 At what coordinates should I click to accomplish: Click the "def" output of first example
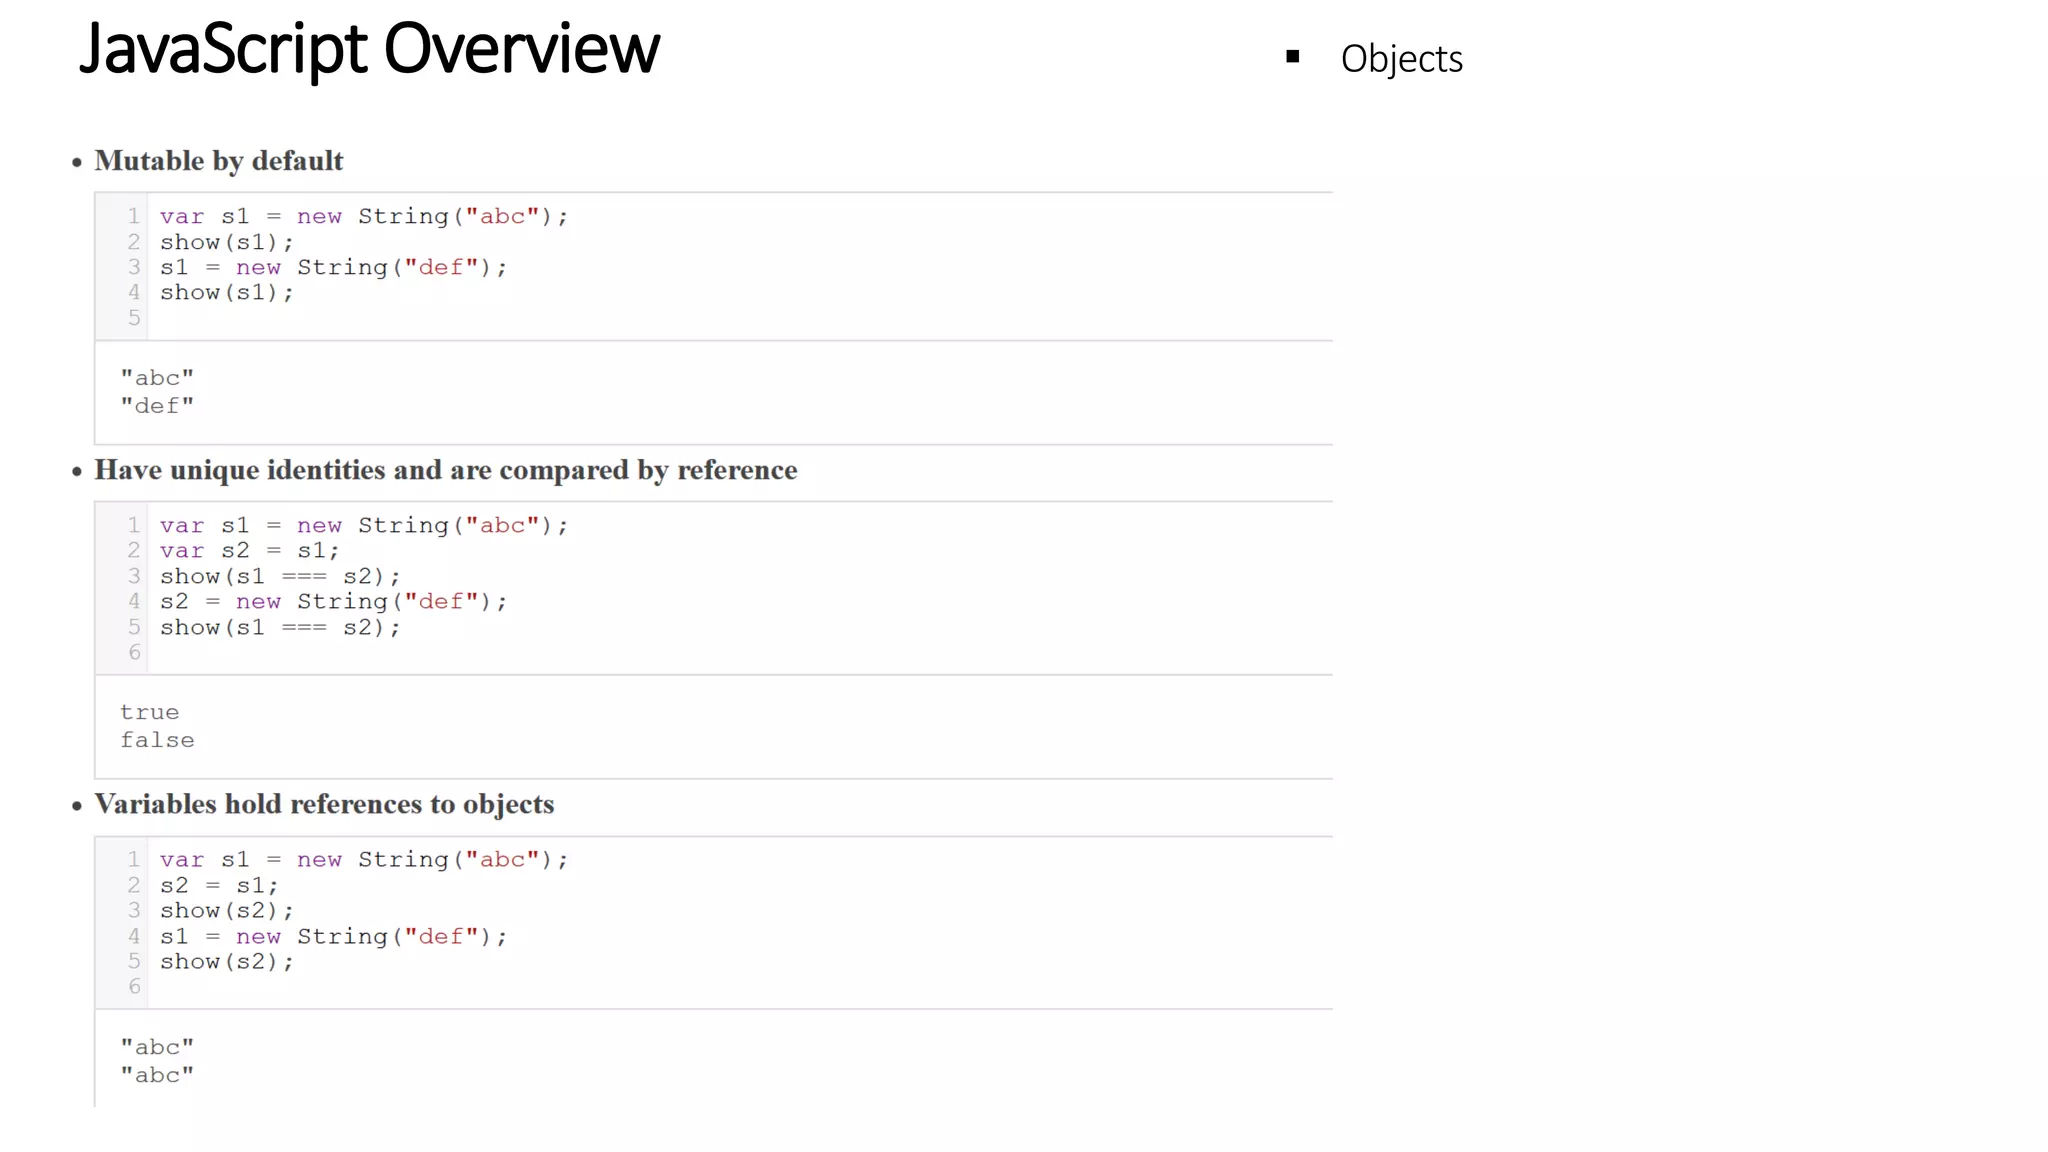coord(157,406)
